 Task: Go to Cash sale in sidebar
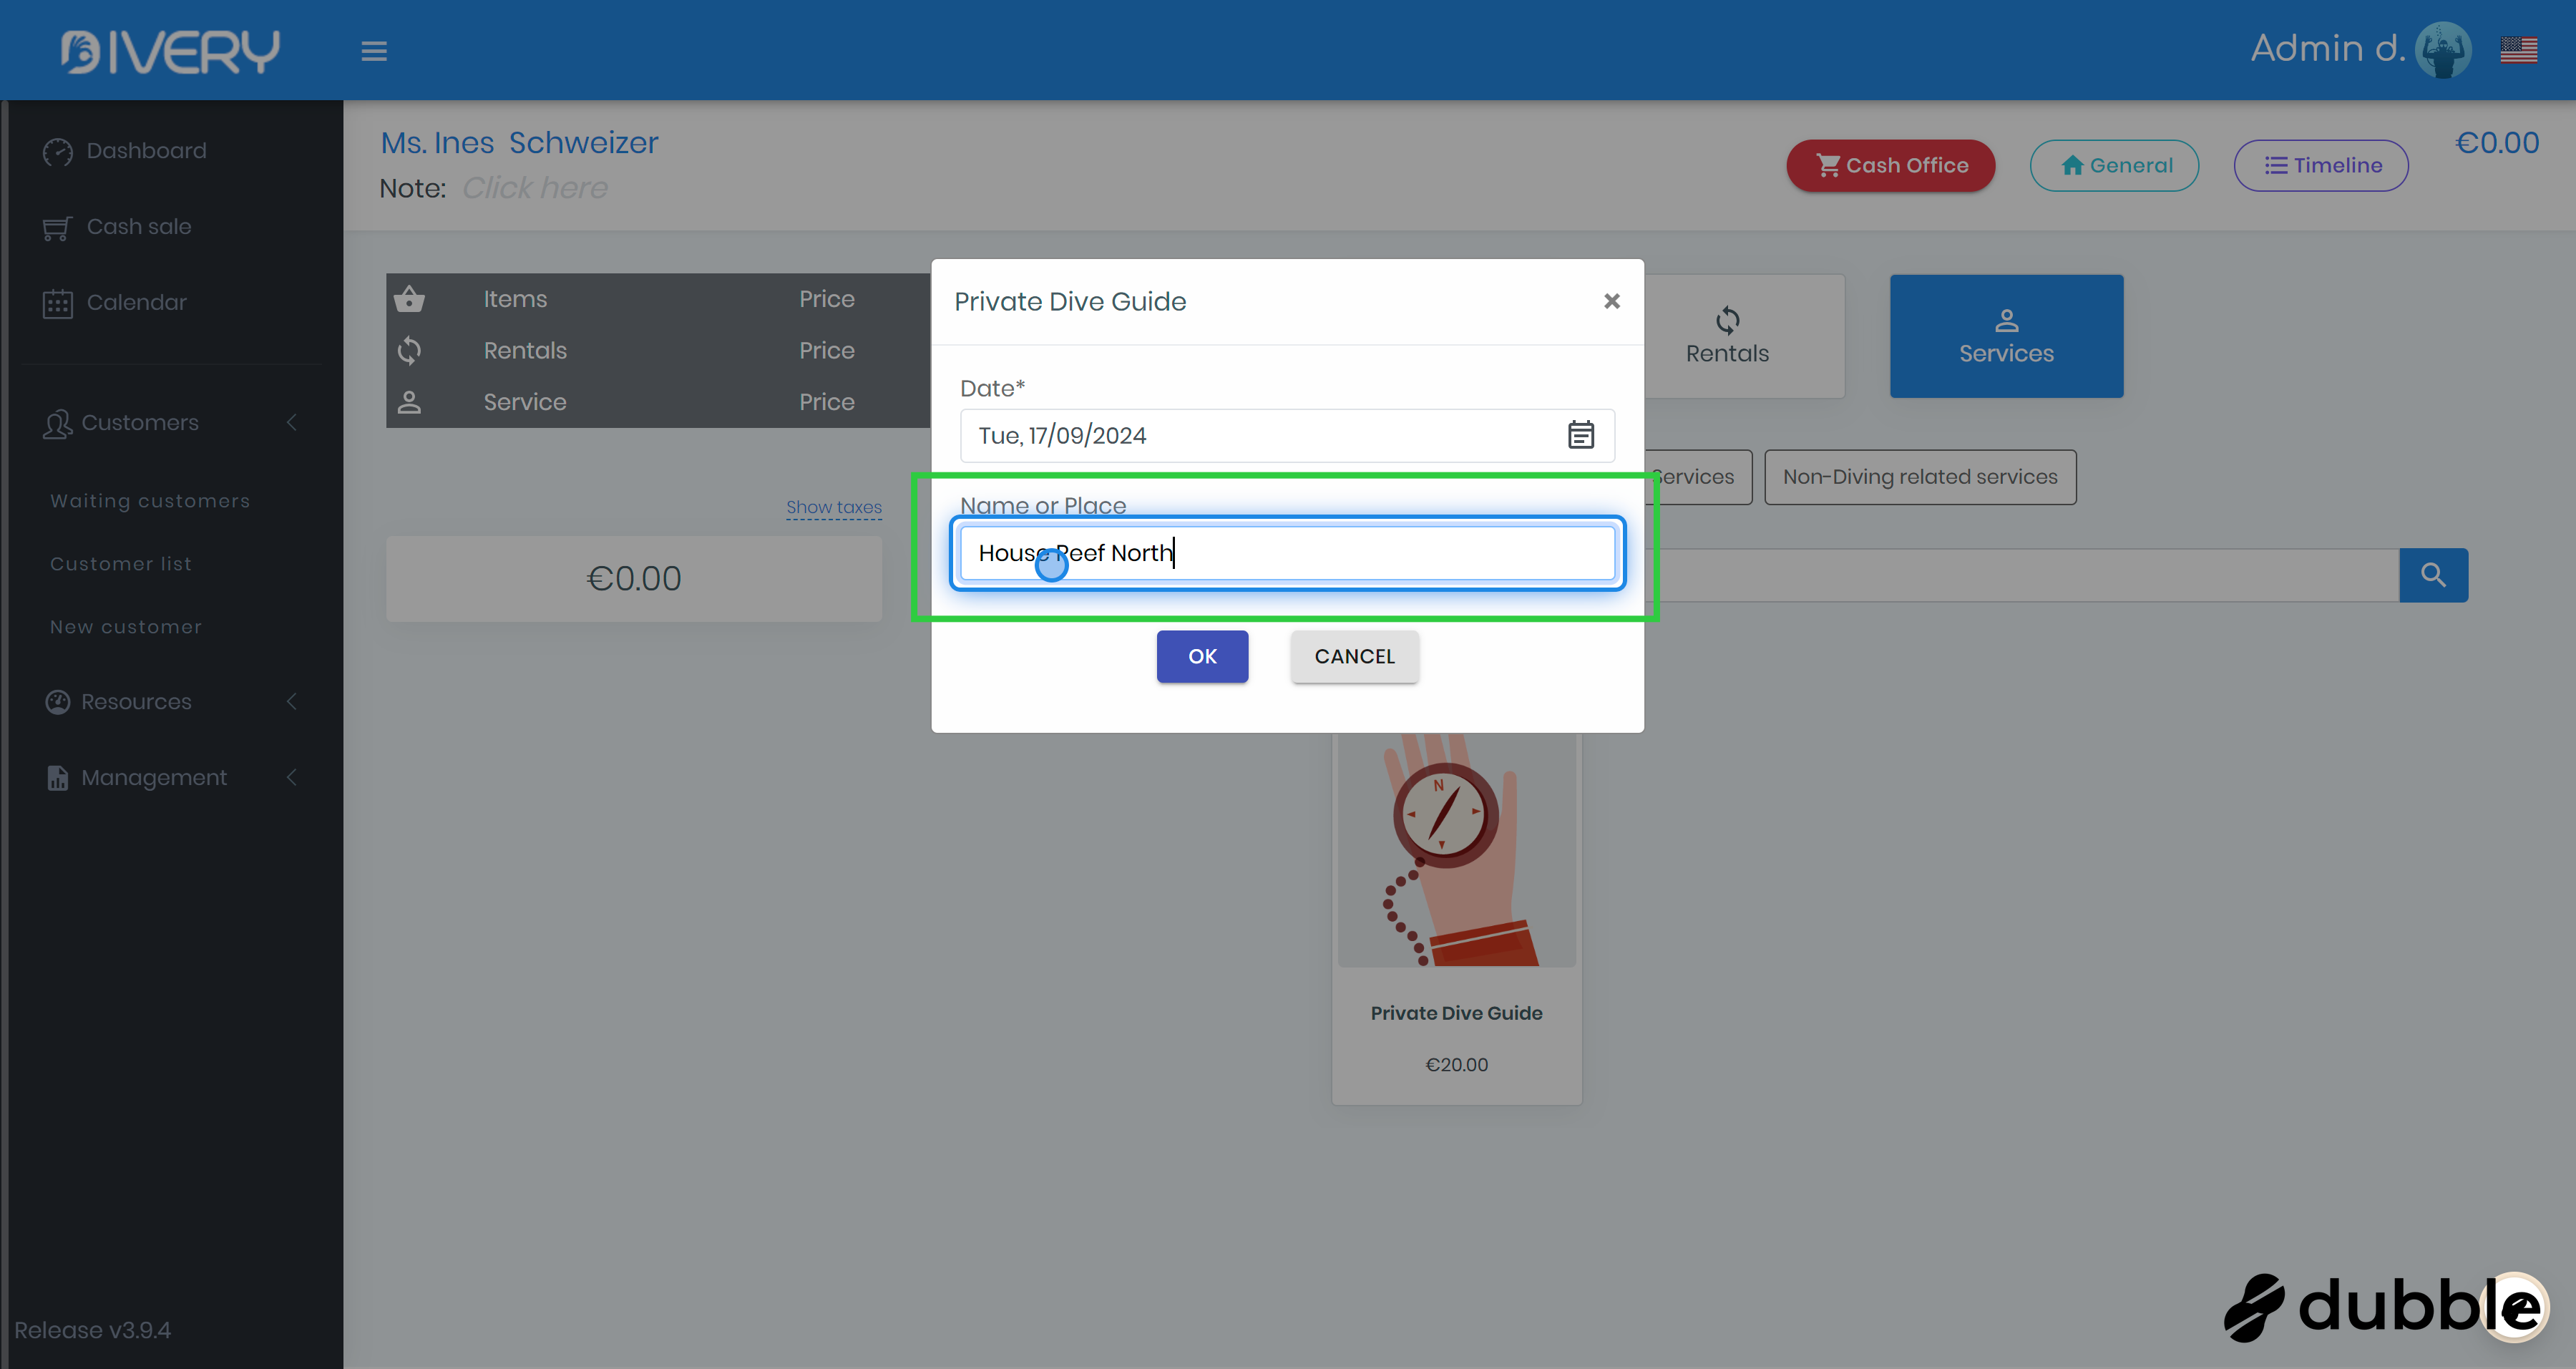click(x=138, y=227)
